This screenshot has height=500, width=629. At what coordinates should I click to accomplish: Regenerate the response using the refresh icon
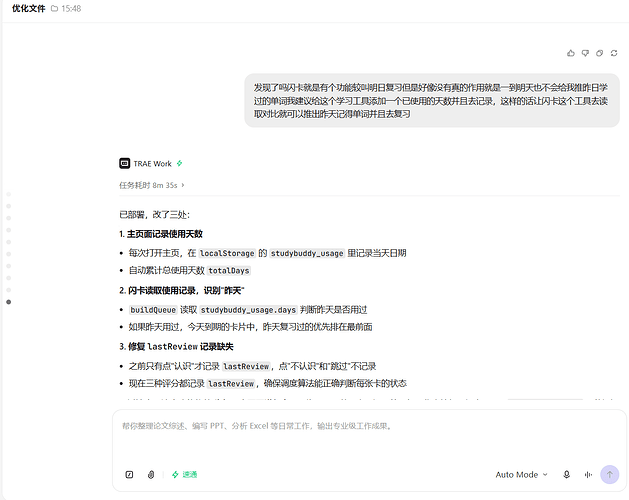coord(614,53)
